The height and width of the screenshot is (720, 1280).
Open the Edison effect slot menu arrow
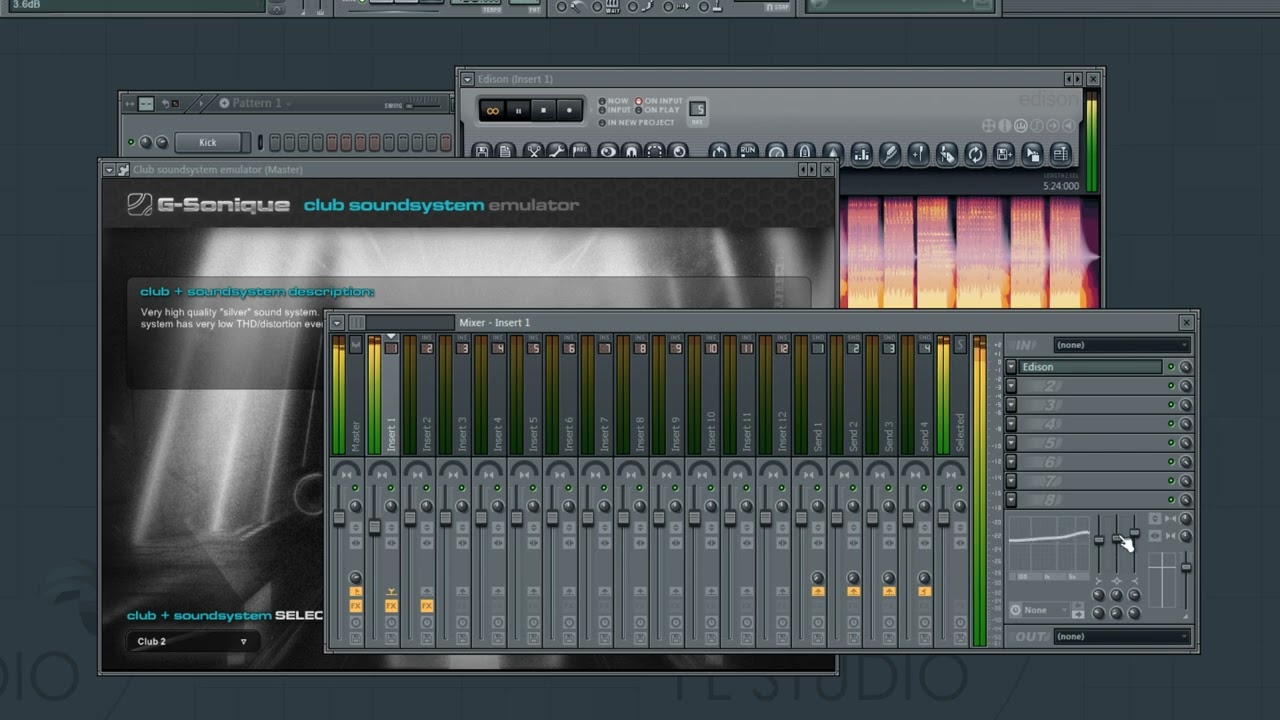click(1011, 367)
